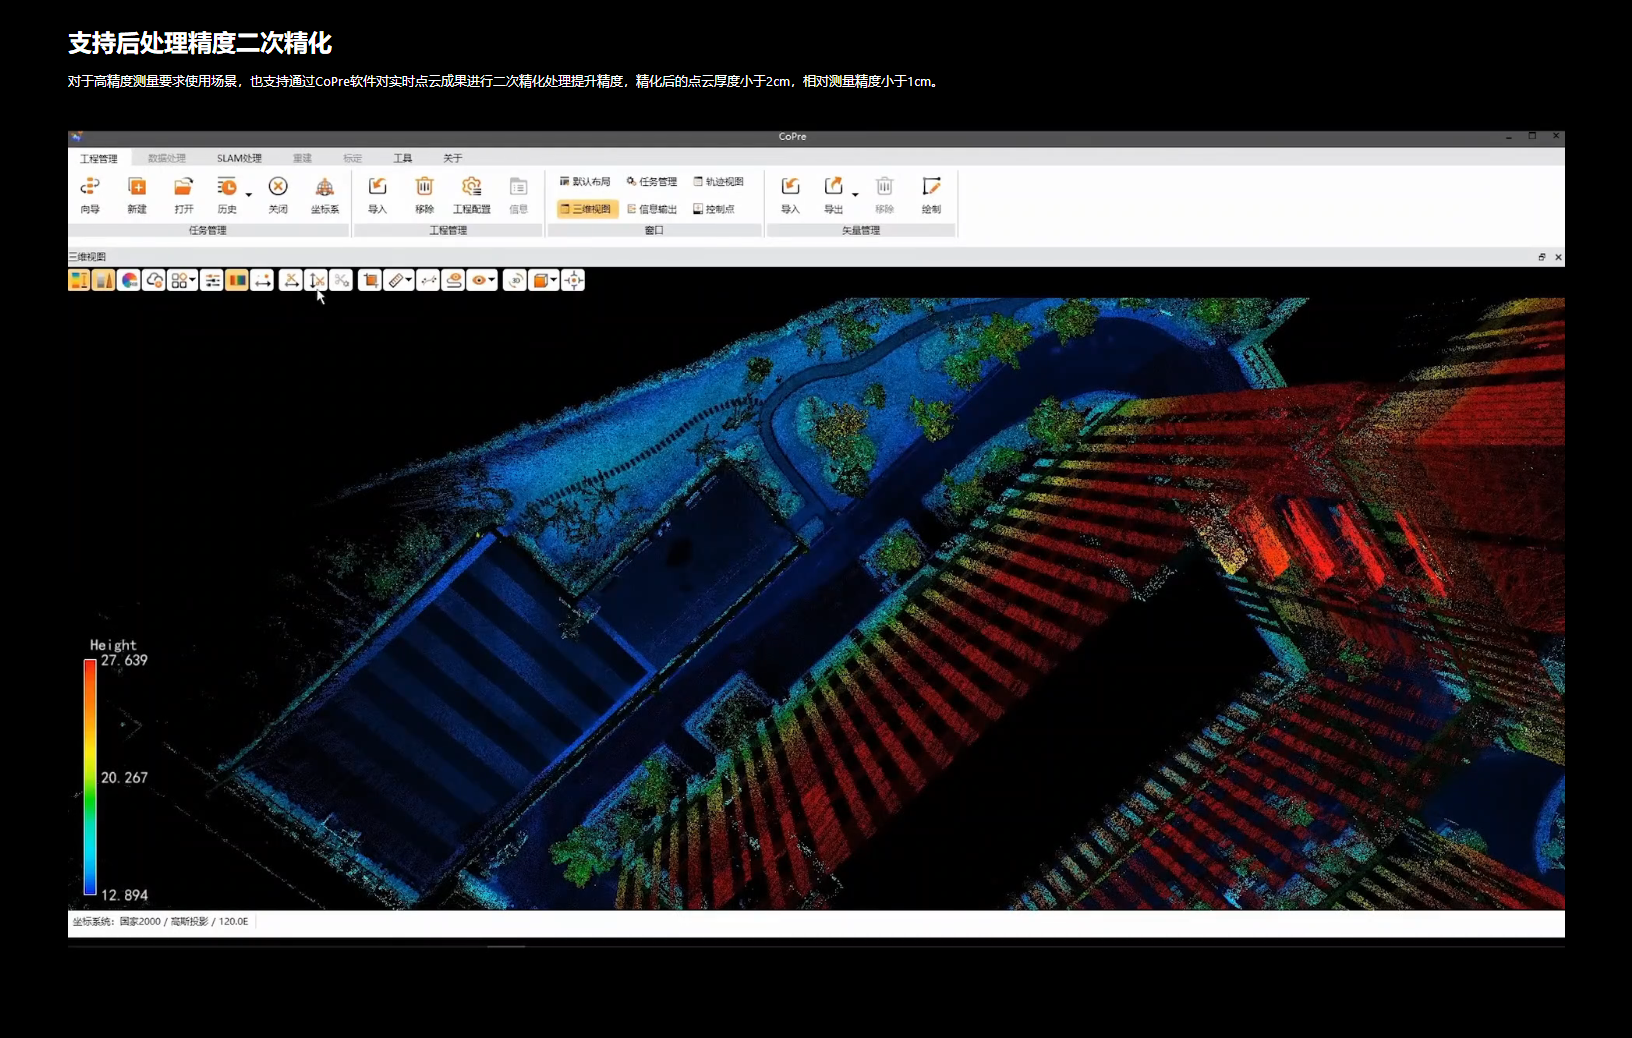Click the 默认布局 default layout button

[x=585, y=182]
